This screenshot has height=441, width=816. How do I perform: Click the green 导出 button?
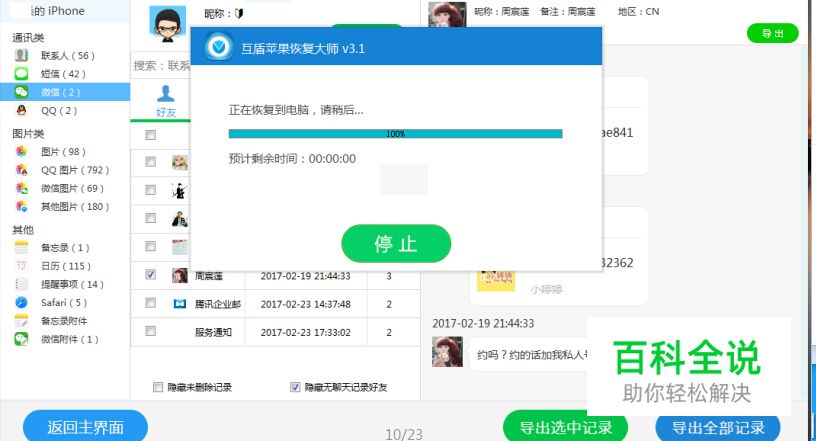click(772, 33)
